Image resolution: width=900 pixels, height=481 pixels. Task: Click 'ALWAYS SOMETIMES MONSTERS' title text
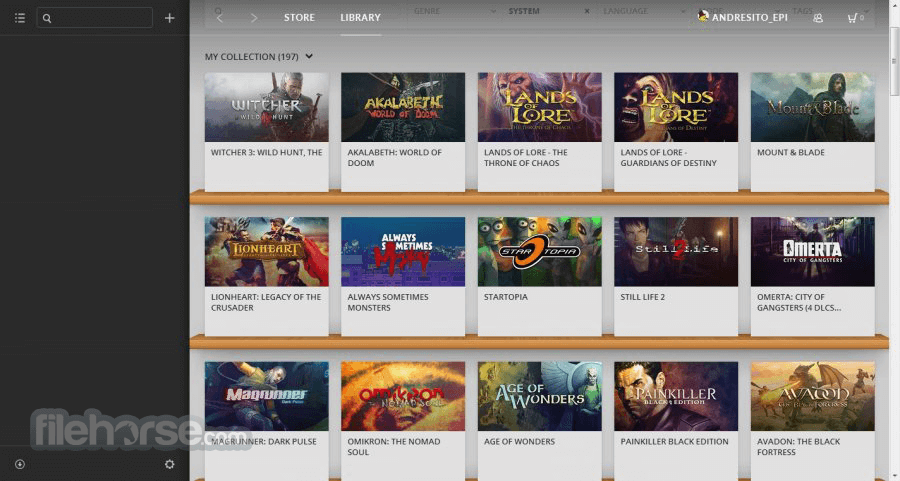click(387, 302)
